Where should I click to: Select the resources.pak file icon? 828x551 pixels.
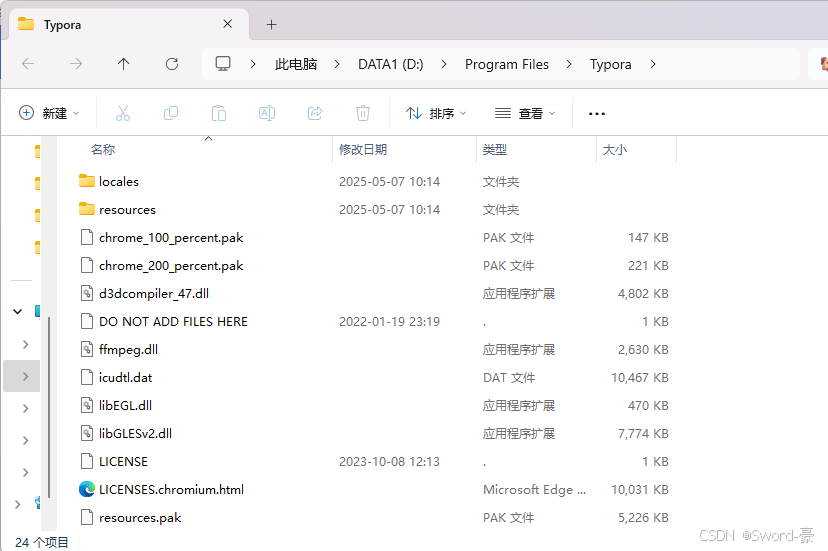pos(87,517)
